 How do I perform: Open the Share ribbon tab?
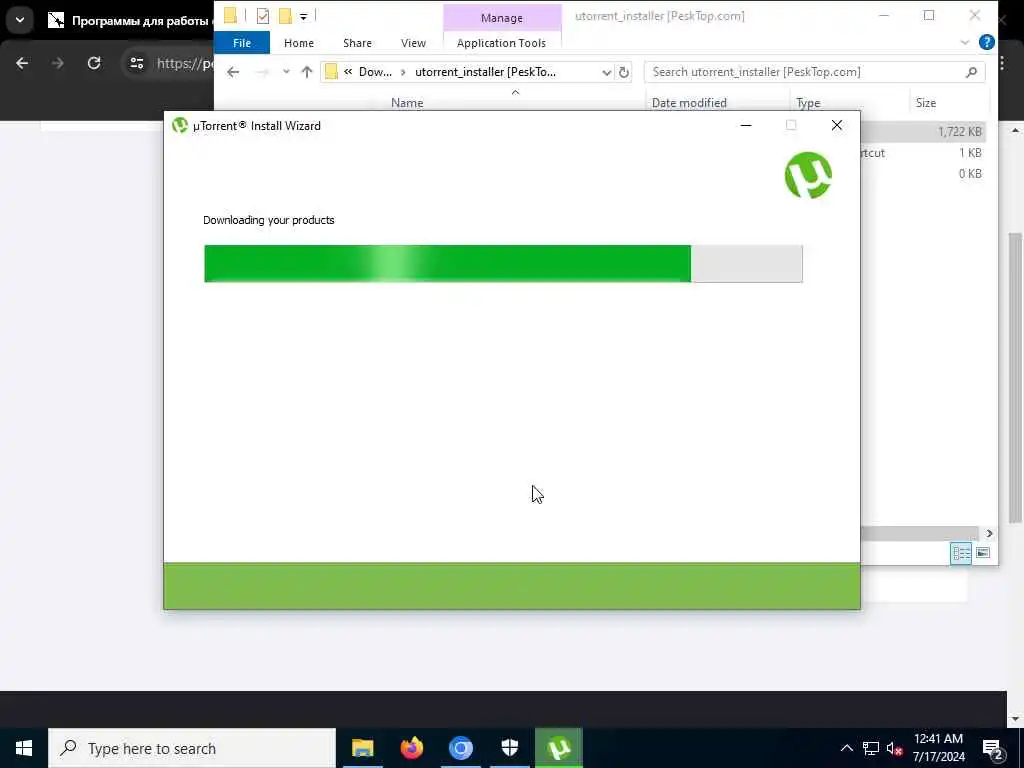(357, 43)
